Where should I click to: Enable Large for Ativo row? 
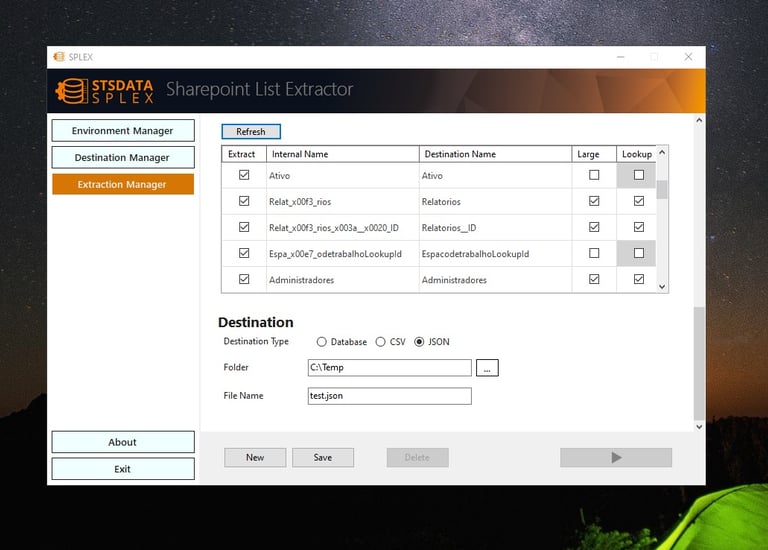(x=594, y=175)
